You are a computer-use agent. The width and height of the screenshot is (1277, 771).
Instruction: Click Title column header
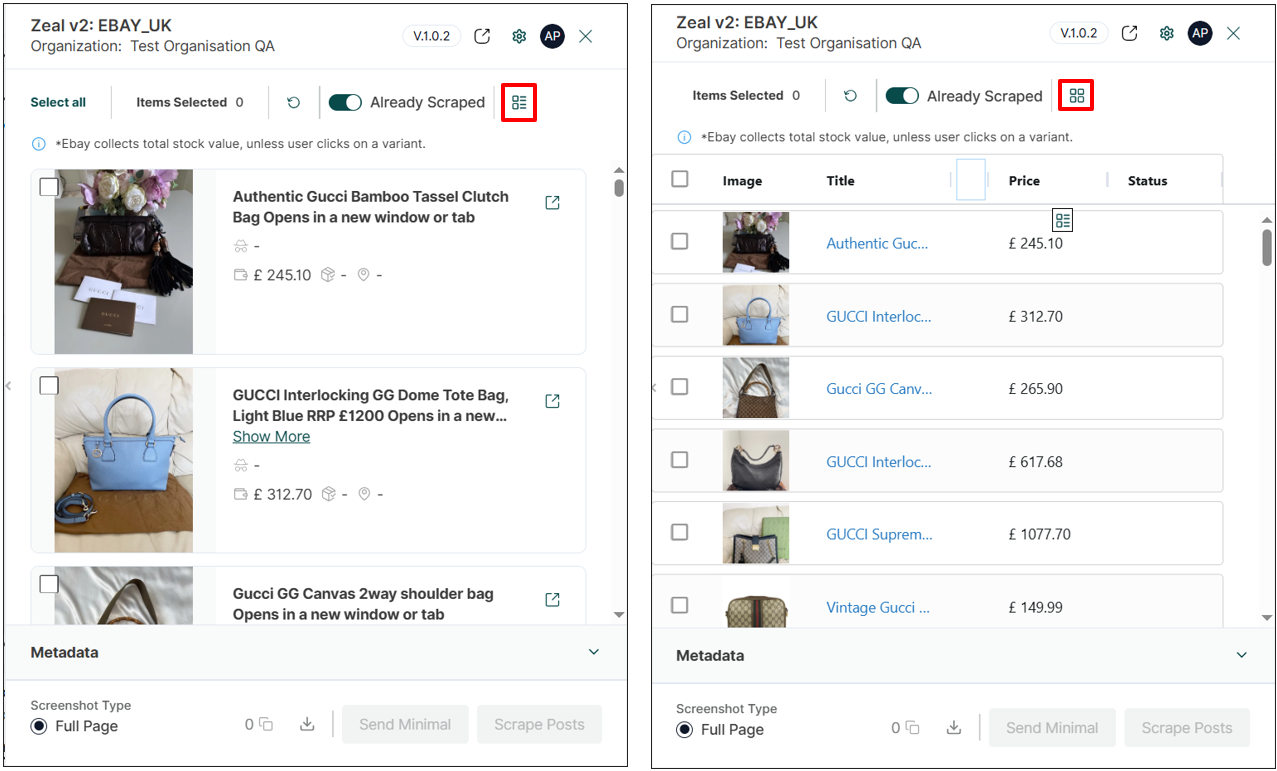841,181
